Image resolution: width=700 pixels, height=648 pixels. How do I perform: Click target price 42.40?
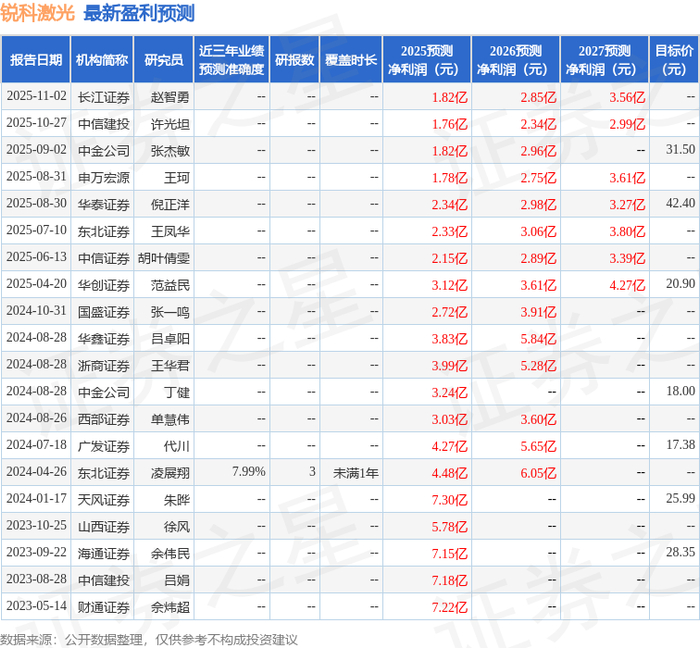[680, 204]
